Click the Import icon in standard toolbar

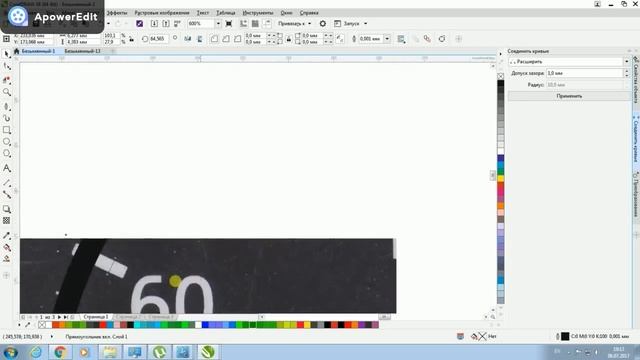pos(154,24)
